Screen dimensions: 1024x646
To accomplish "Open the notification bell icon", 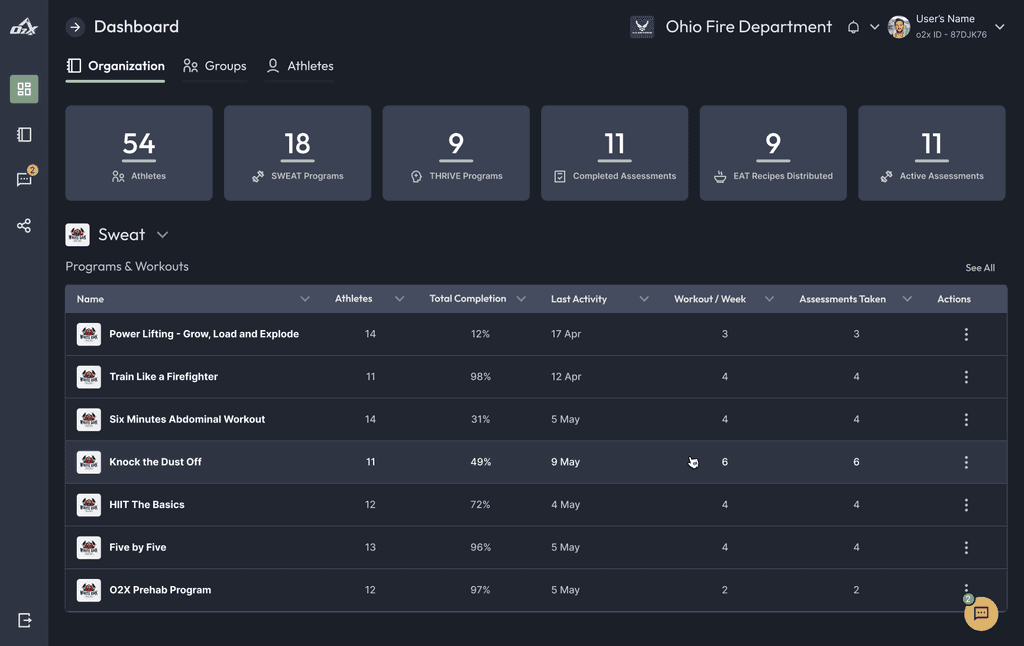I will tap(853, 27).
